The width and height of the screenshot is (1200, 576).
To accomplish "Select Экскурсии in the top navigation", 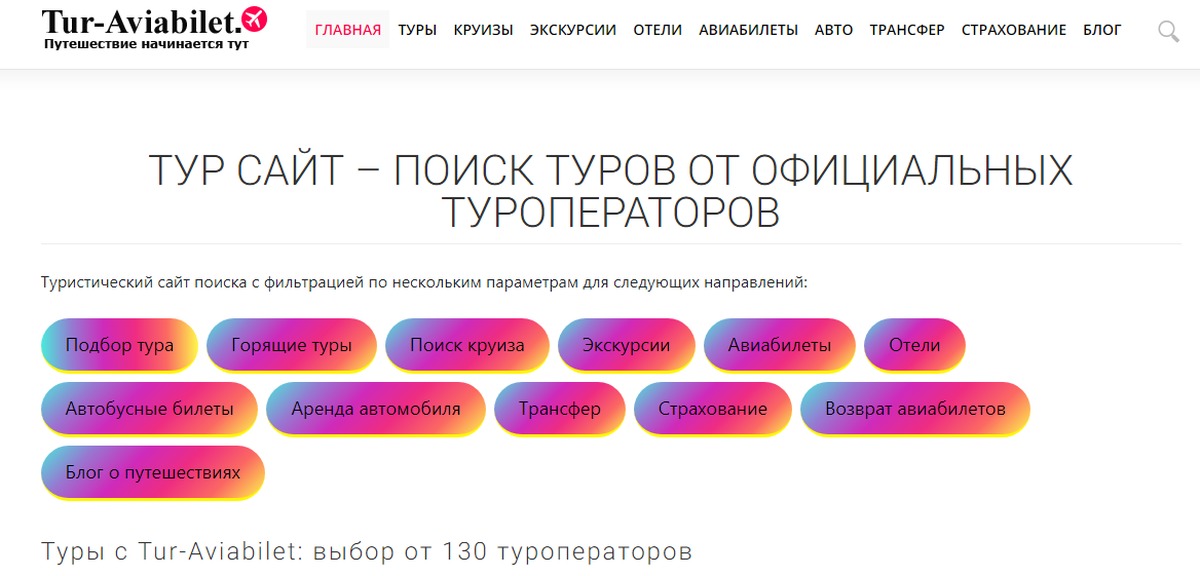I will (x=573, y=30).
